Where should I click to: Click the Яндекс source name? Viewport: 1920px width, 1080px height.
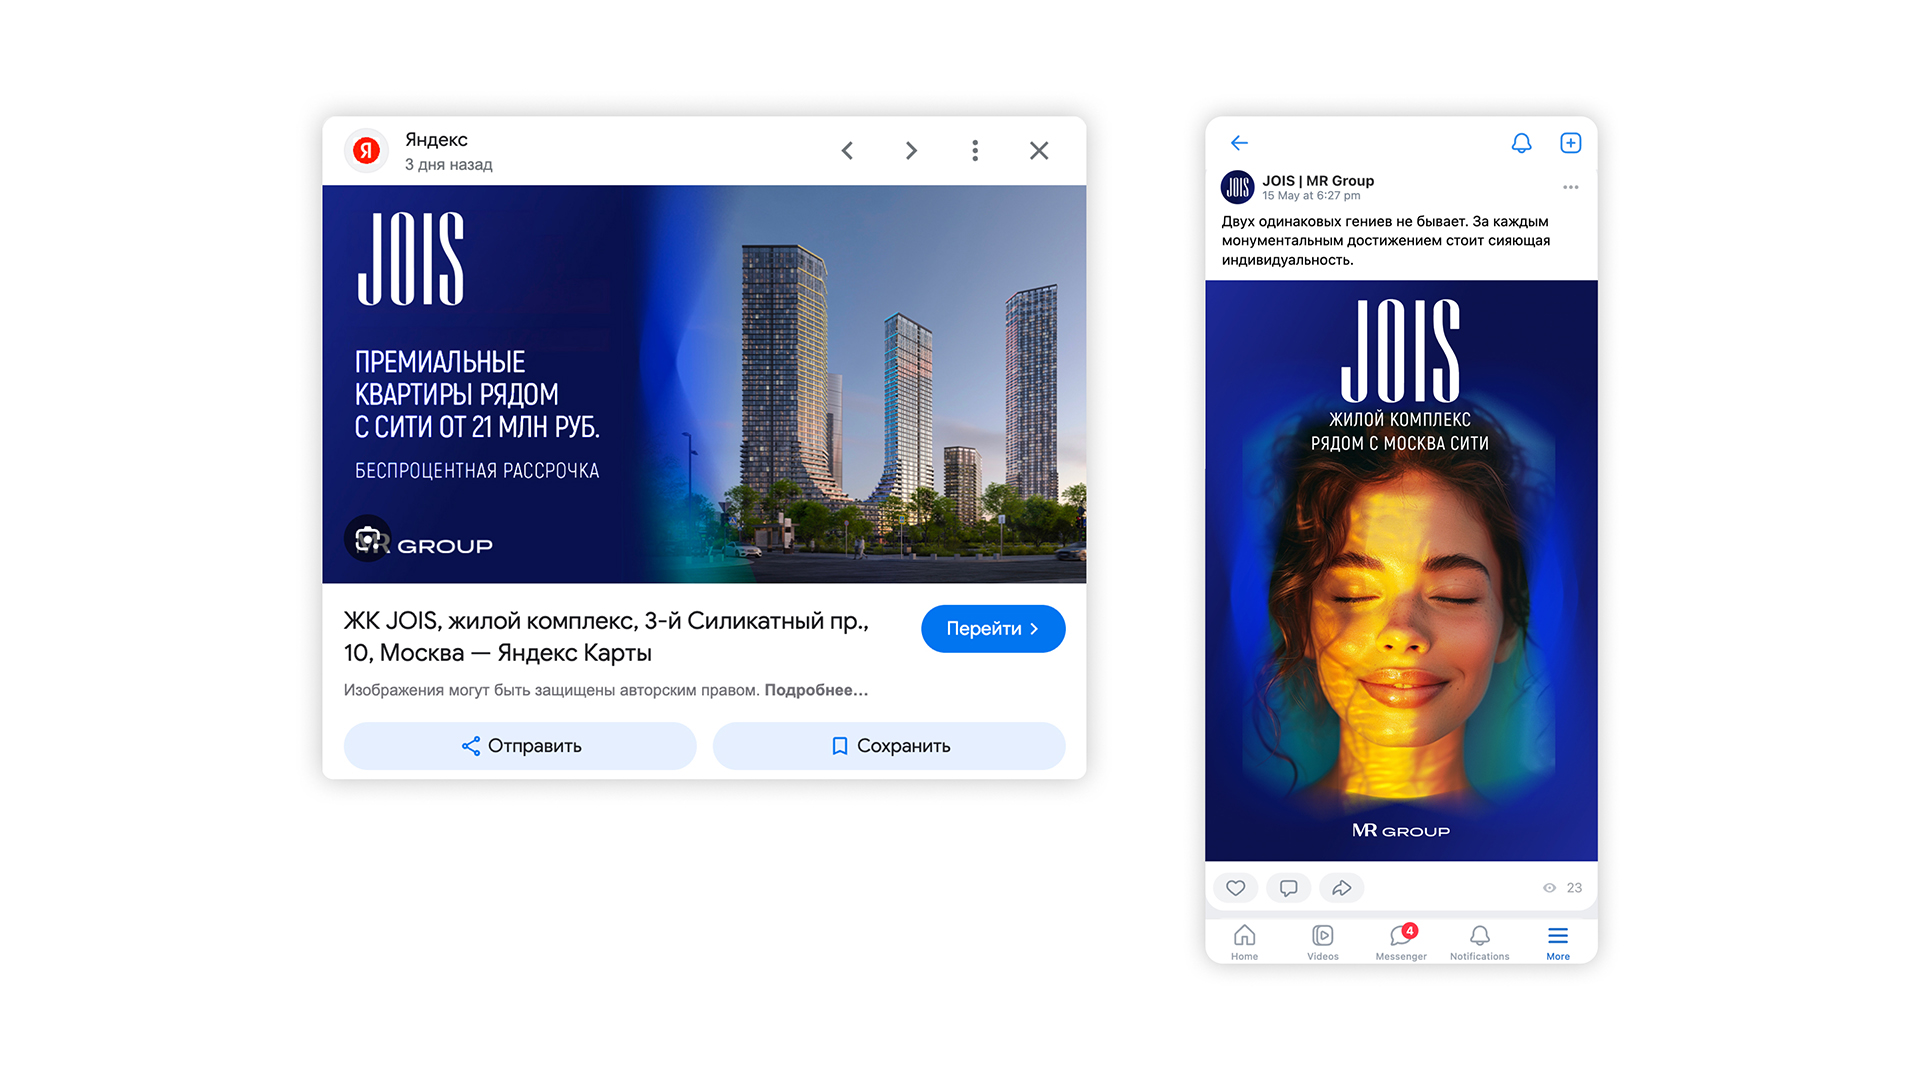pyautogui.click(x=436, y=140)
